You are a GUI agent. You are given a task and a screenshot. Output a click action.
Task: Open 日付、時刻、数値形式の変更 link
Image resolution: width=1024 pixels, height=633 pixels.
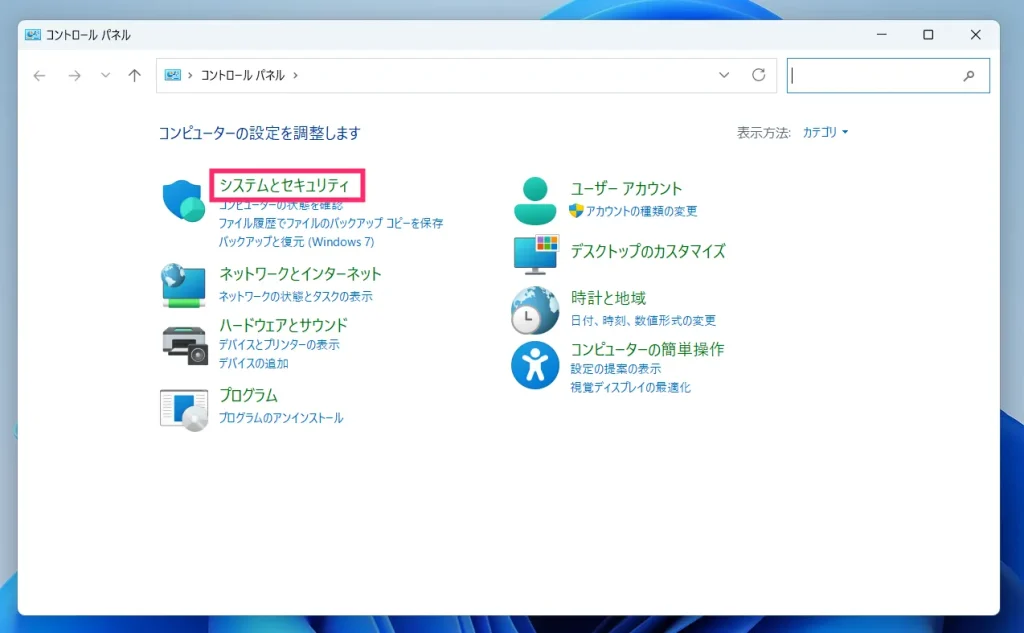(x=643, y=321)
